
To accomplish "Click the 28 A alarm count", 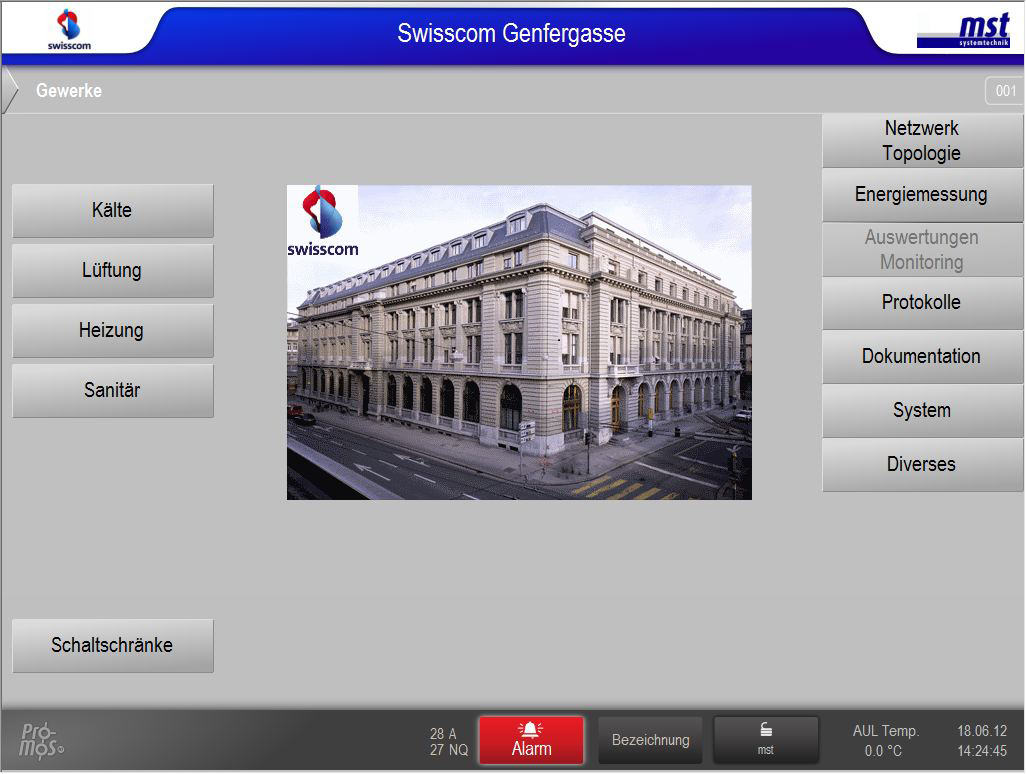I will click(x=444, y=733).
